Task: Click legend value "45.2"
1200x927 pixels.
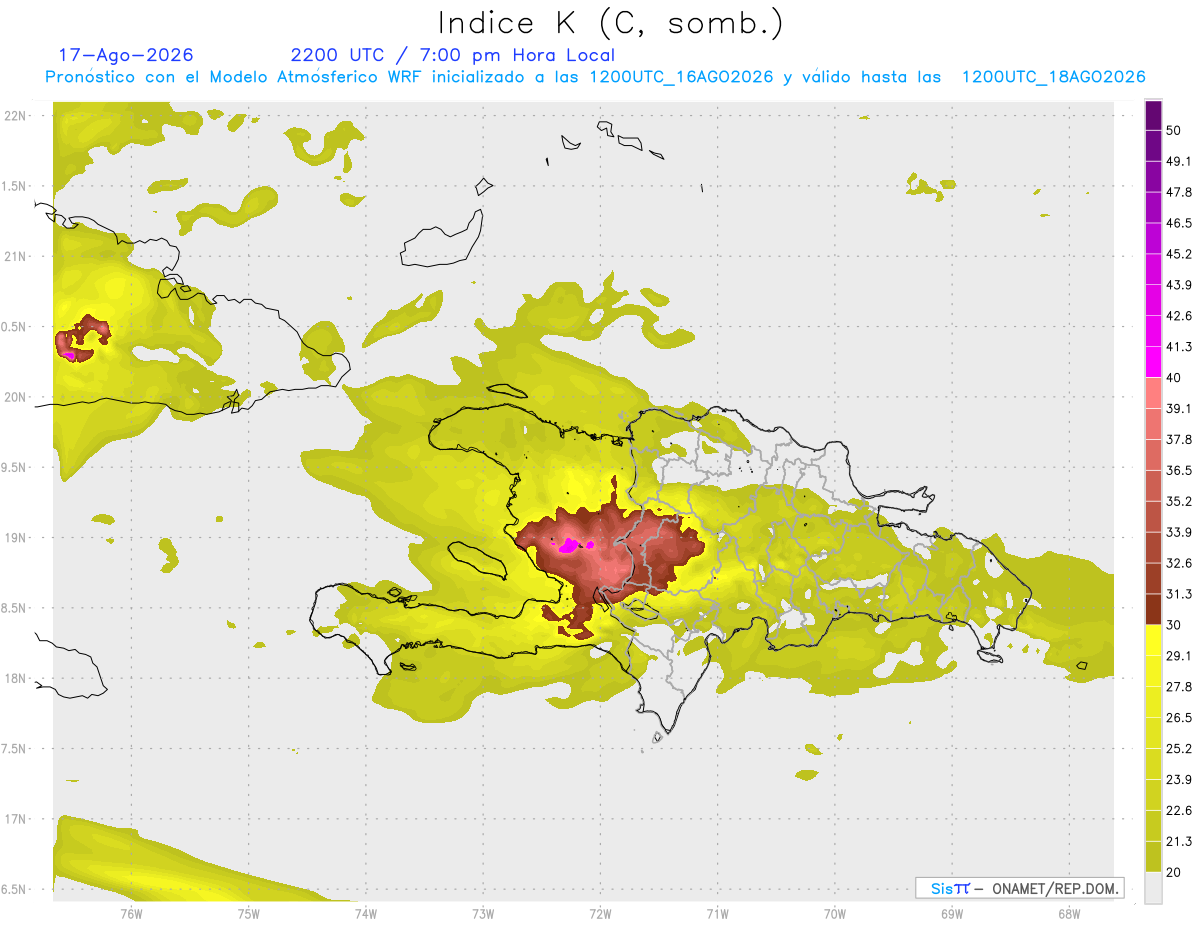Action: [1179, 254]
